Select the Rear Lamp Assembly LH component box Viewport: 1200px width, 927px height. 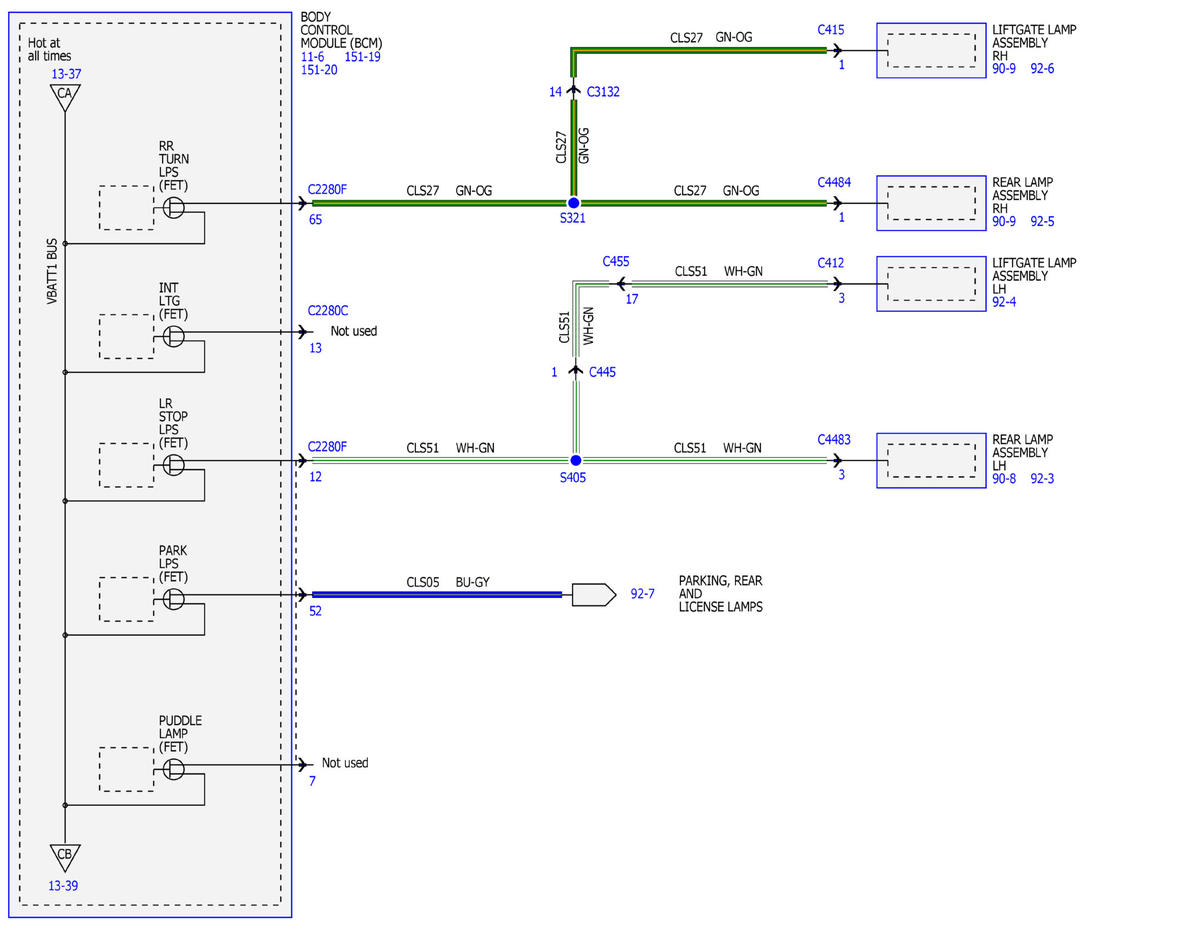point(929,460)
